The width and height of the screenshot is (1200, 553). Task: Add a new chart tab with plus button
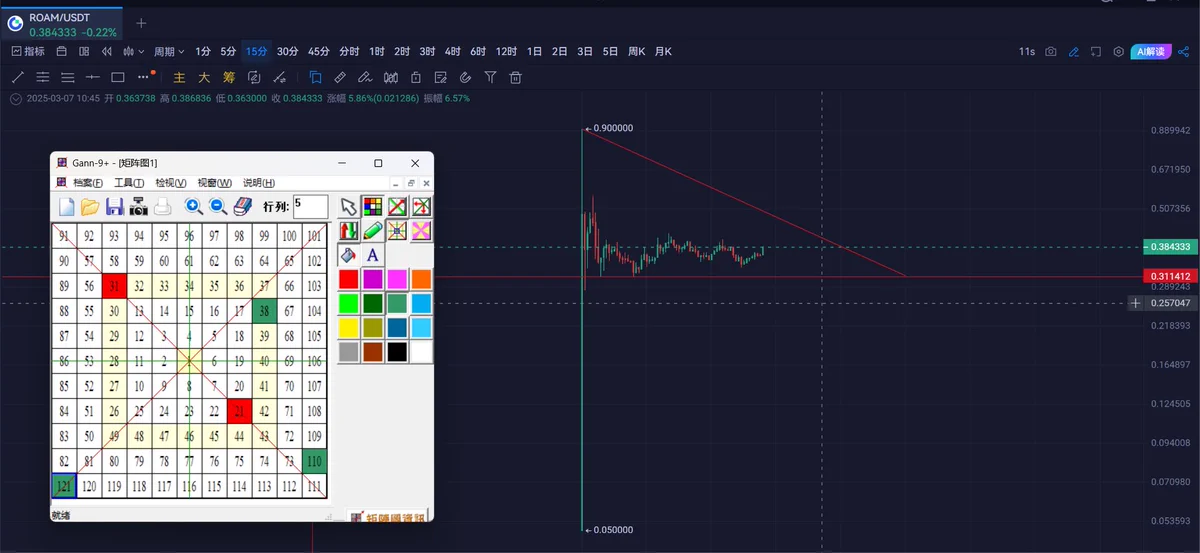(141, 23)
